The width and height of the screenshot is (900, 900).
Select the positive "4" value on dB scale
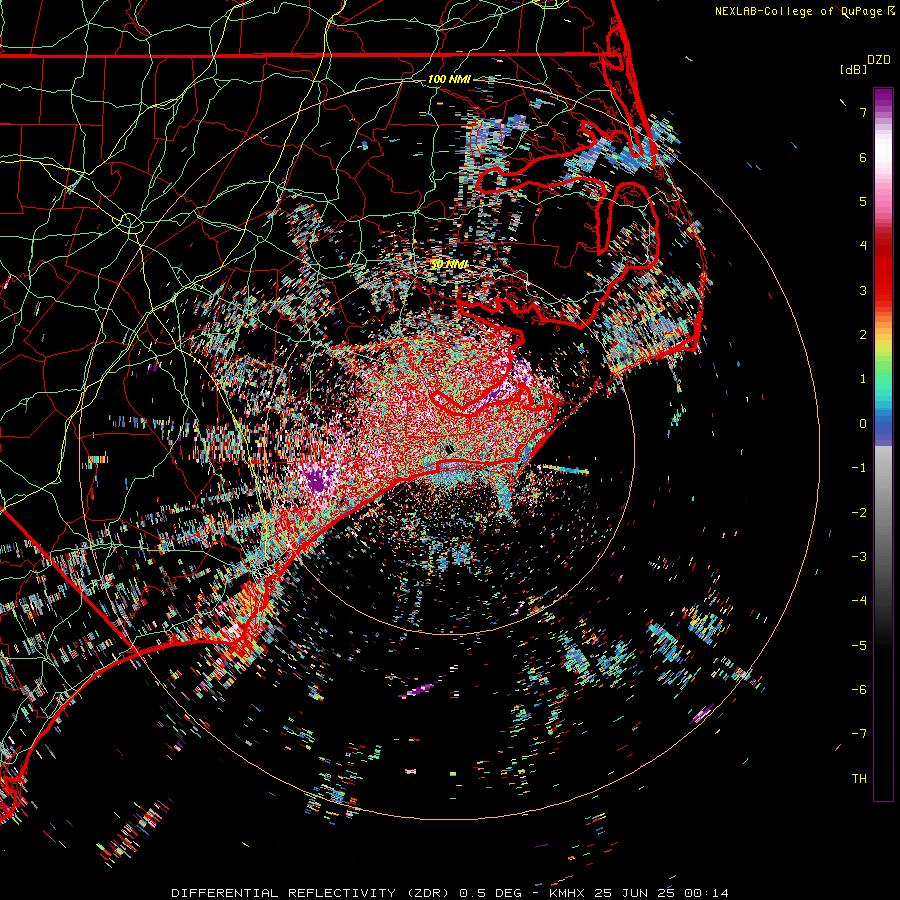pos(863,246)
